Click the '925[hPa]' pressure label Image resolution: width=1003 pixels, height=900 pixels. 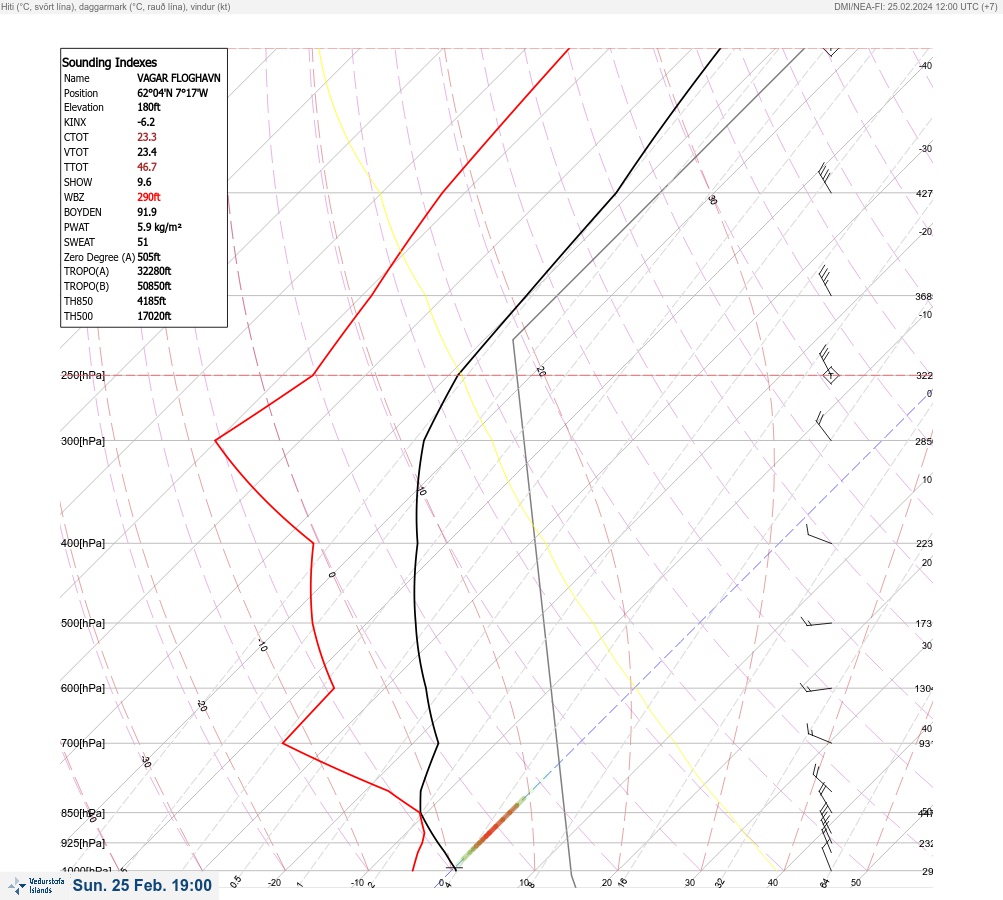83,843
